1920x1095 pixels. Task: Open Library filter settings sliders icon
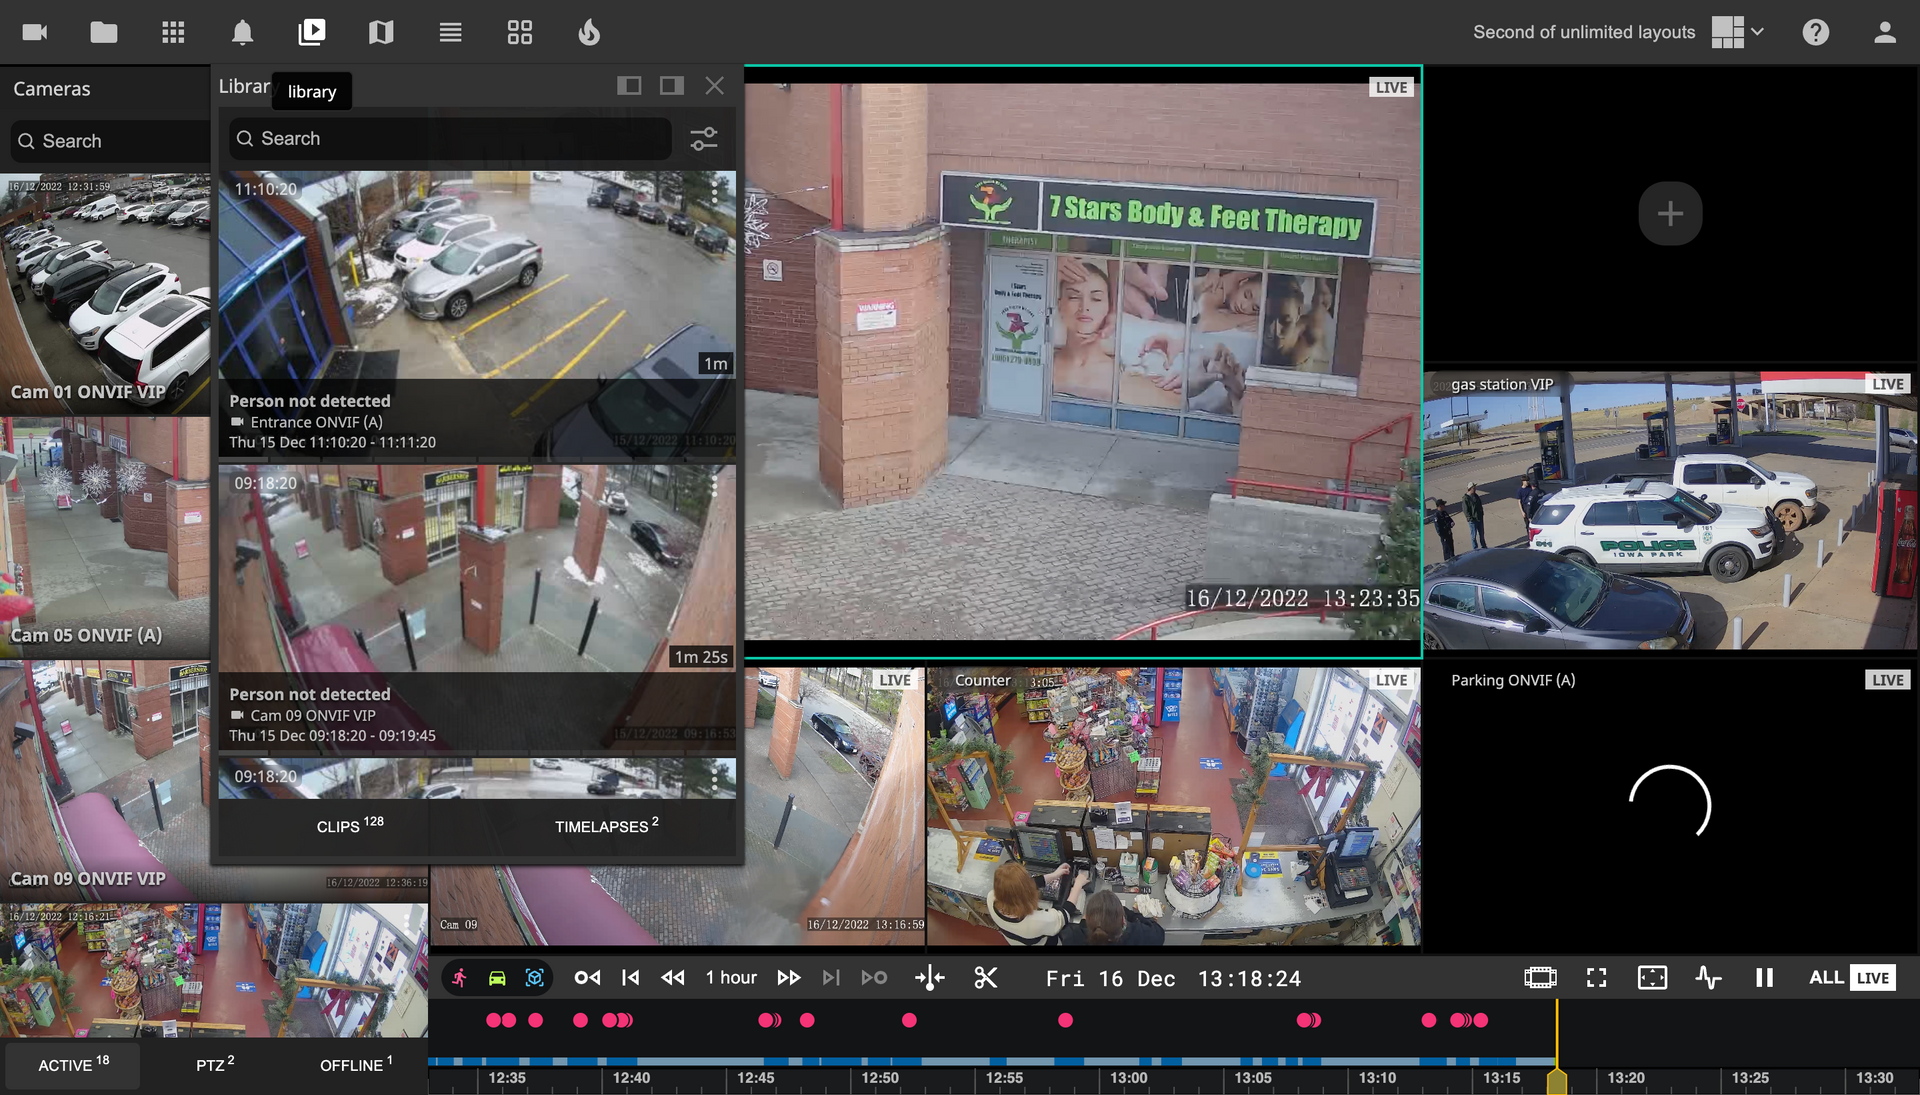click(x=704, y=139)
